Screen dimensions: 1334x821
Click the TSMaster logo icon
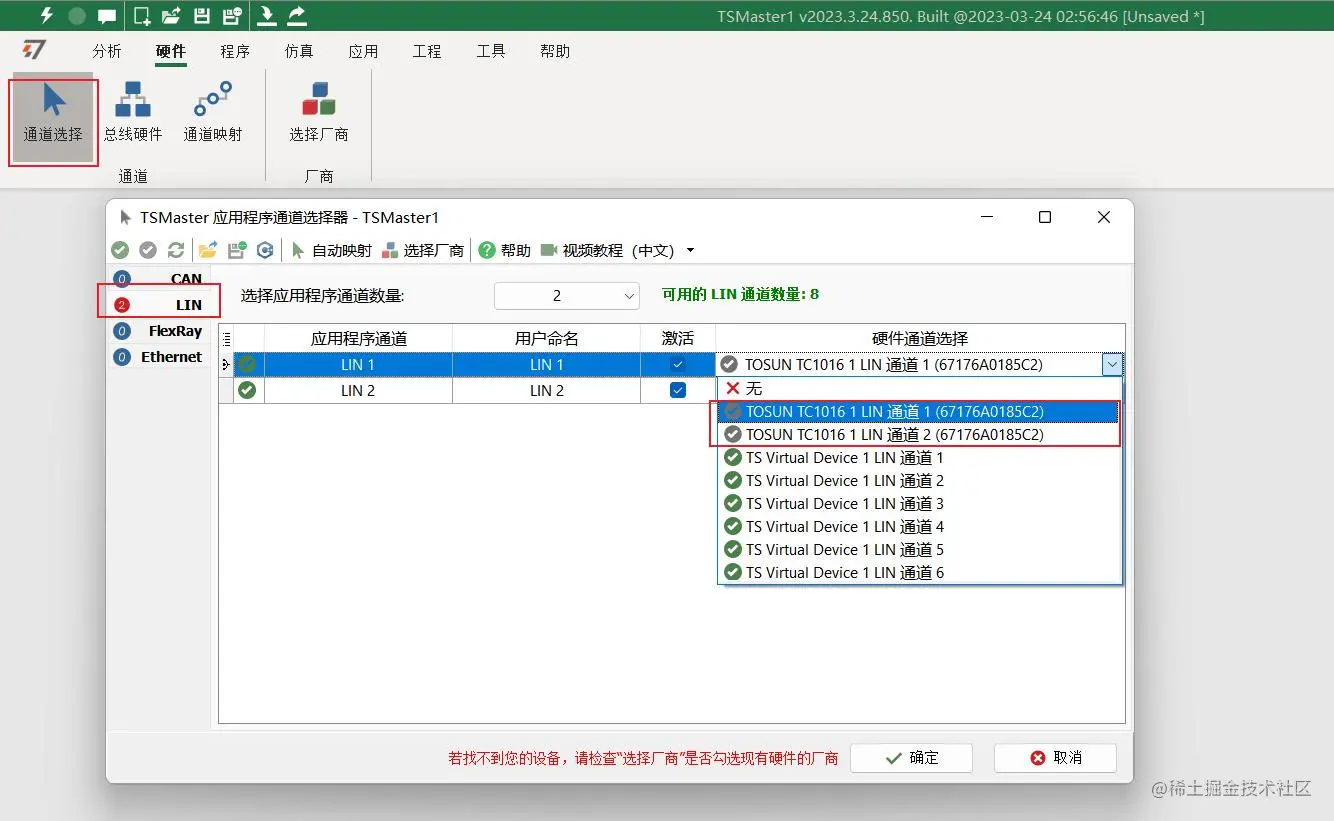point(35,50)
